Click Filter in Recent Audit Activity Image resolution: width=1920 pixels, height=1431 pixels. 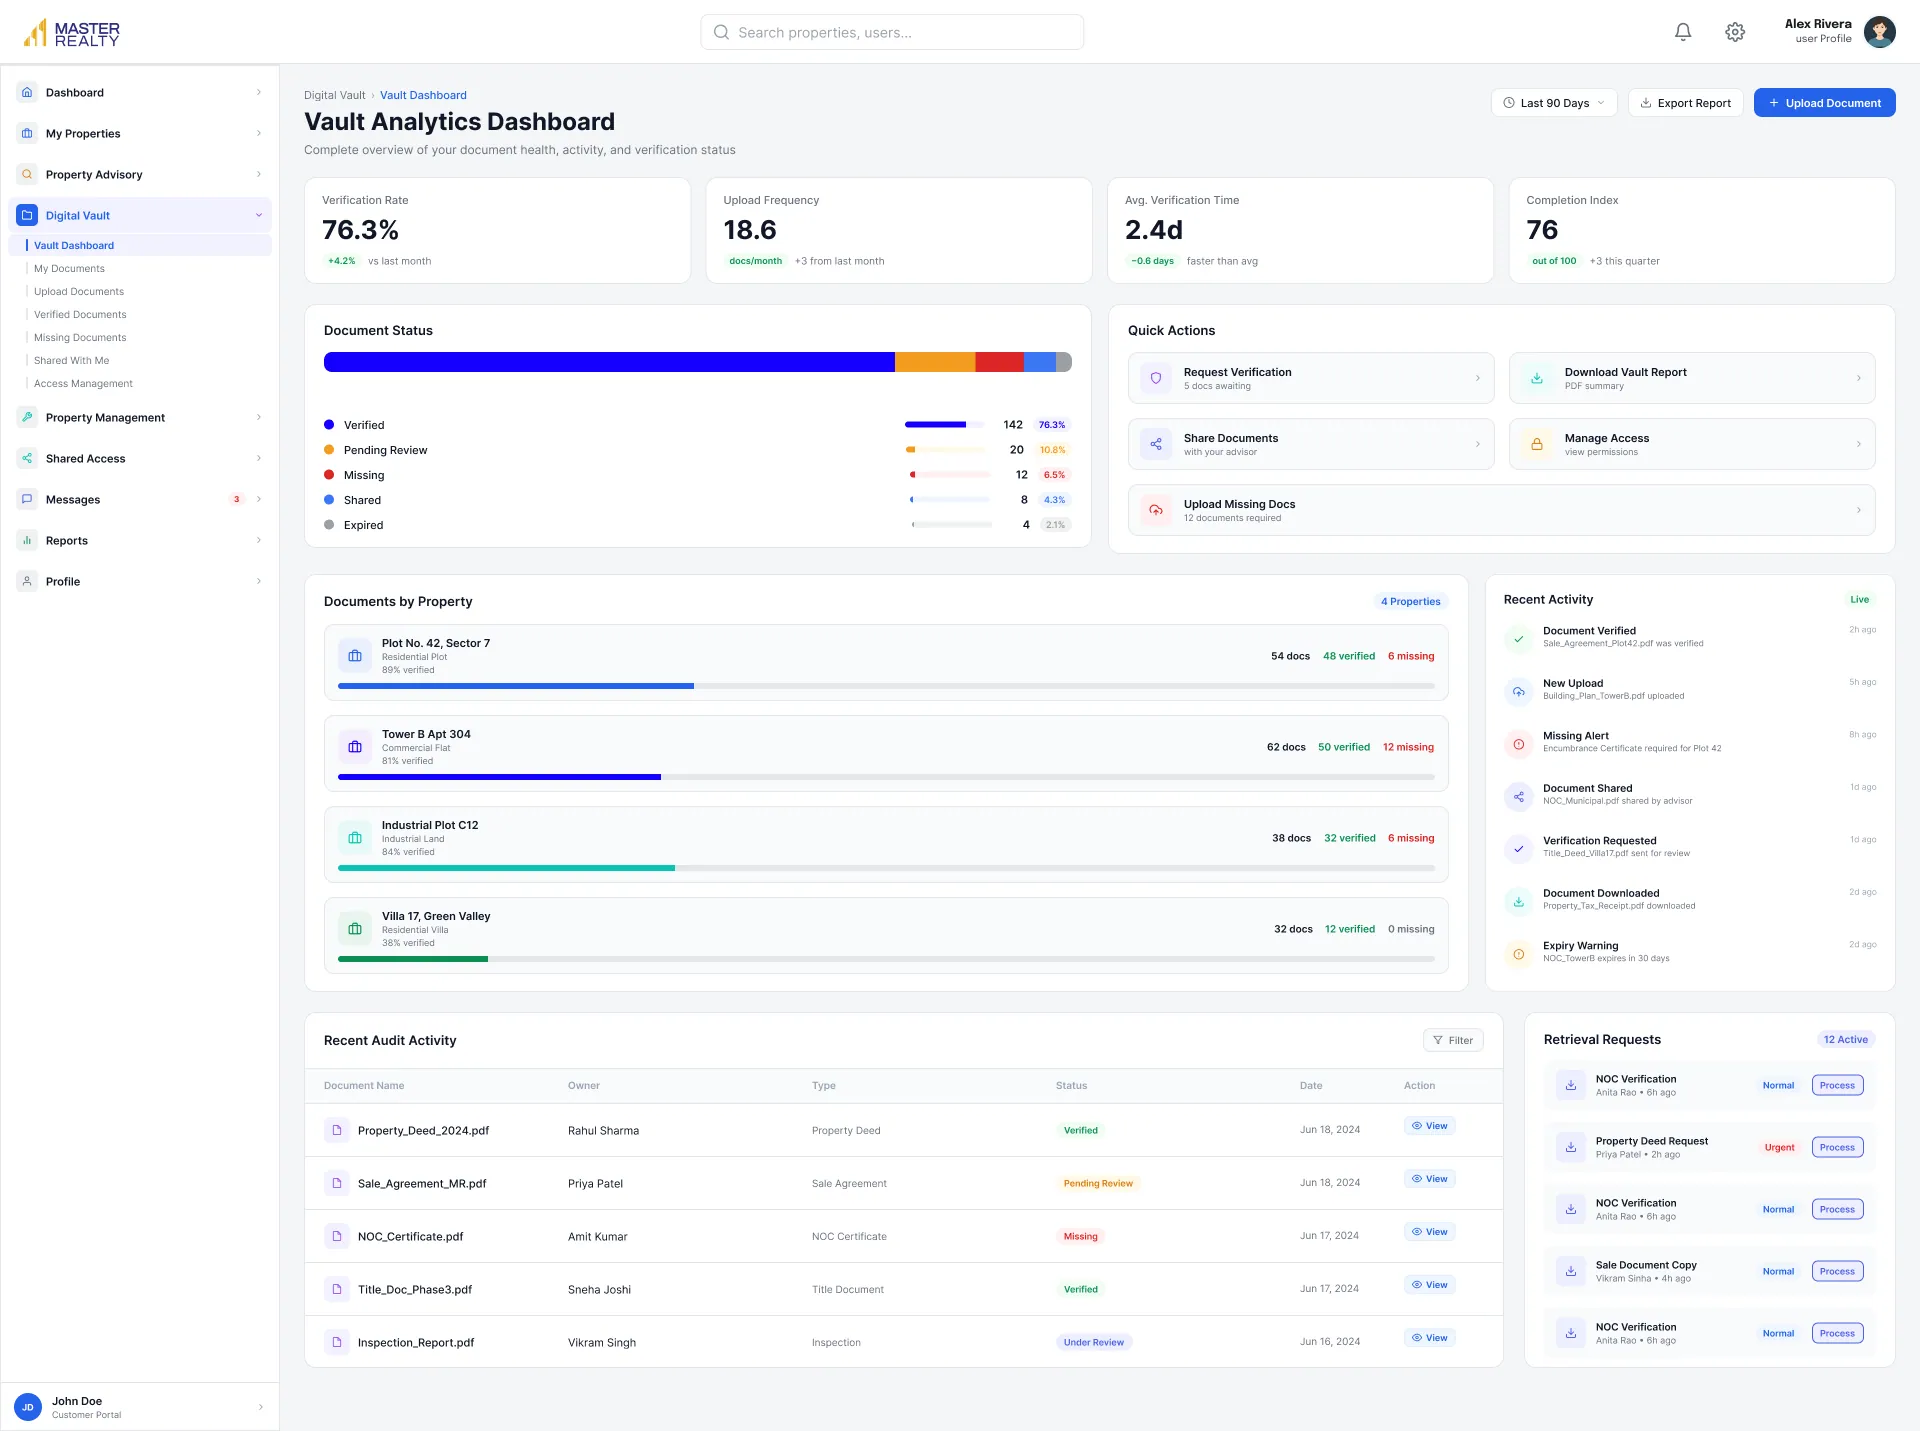point(1453,1040)
